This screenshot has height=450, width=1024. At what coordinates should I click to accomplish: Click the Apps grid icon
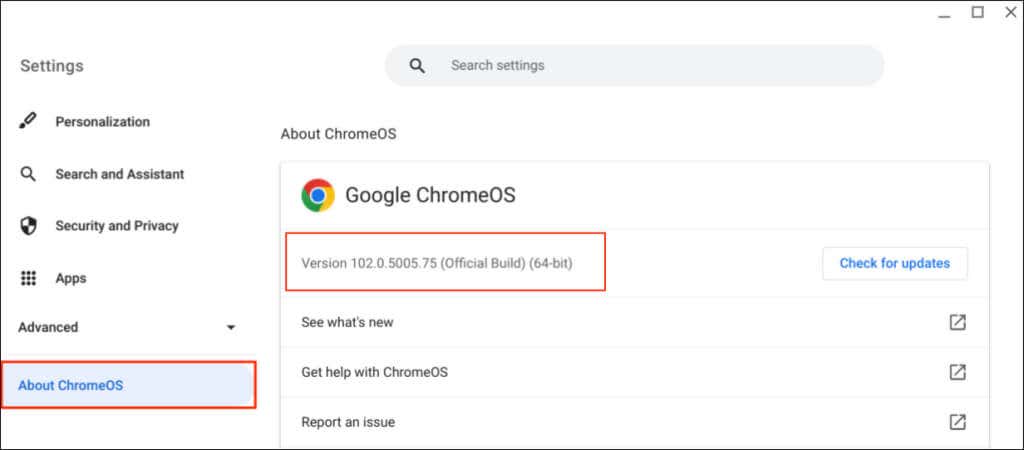pyautogui.click(x=28, y=278)
